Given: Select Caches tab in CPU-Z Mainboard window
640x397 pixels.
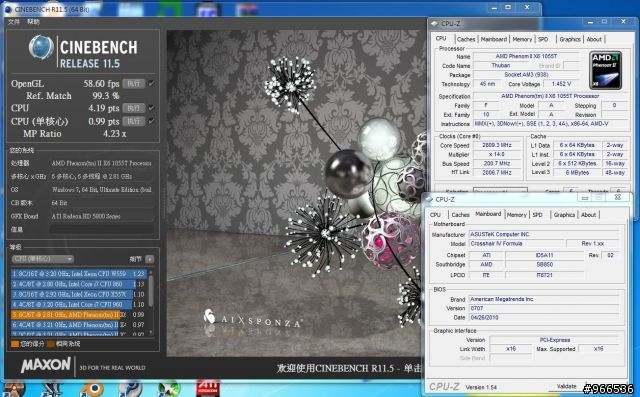Looking at the screenshot, I should pos(460,215).
